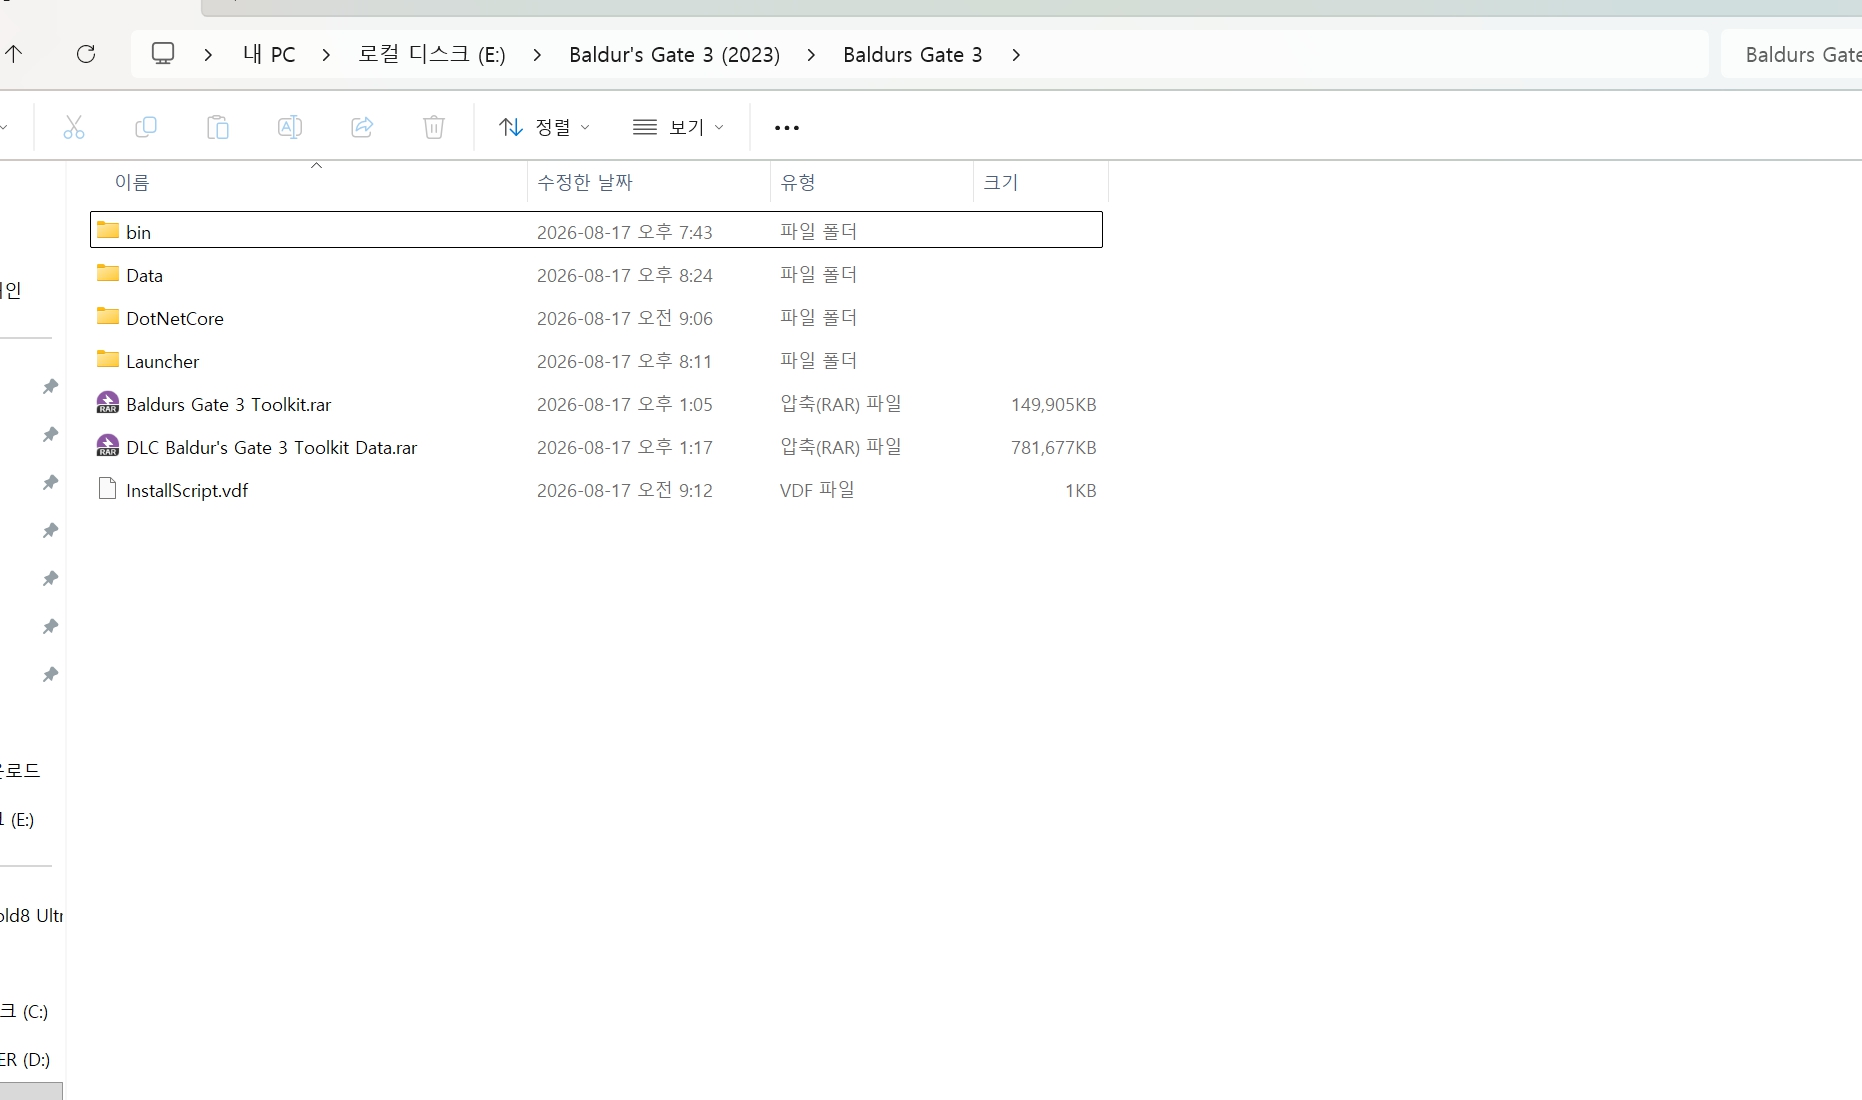Select the DotNetCore folder name
Screen dimensions: 1862x1100
click(x=175, y=318)
